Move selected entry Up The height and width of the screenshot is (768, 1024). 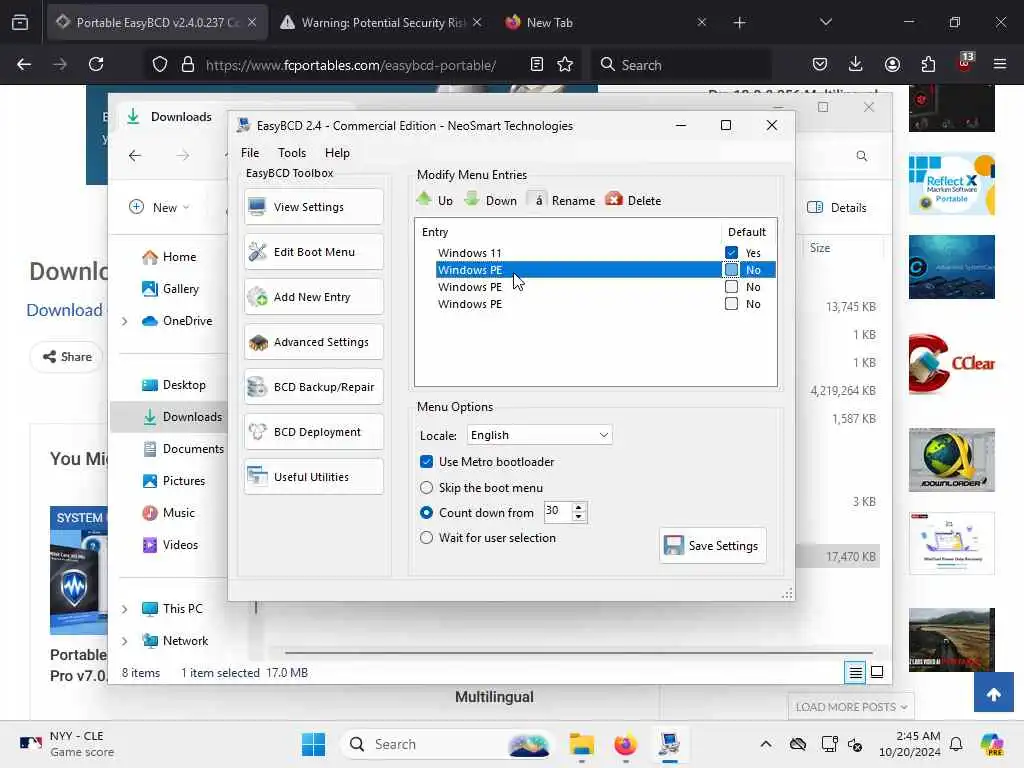pyautogui.click(x=435, y=200)
